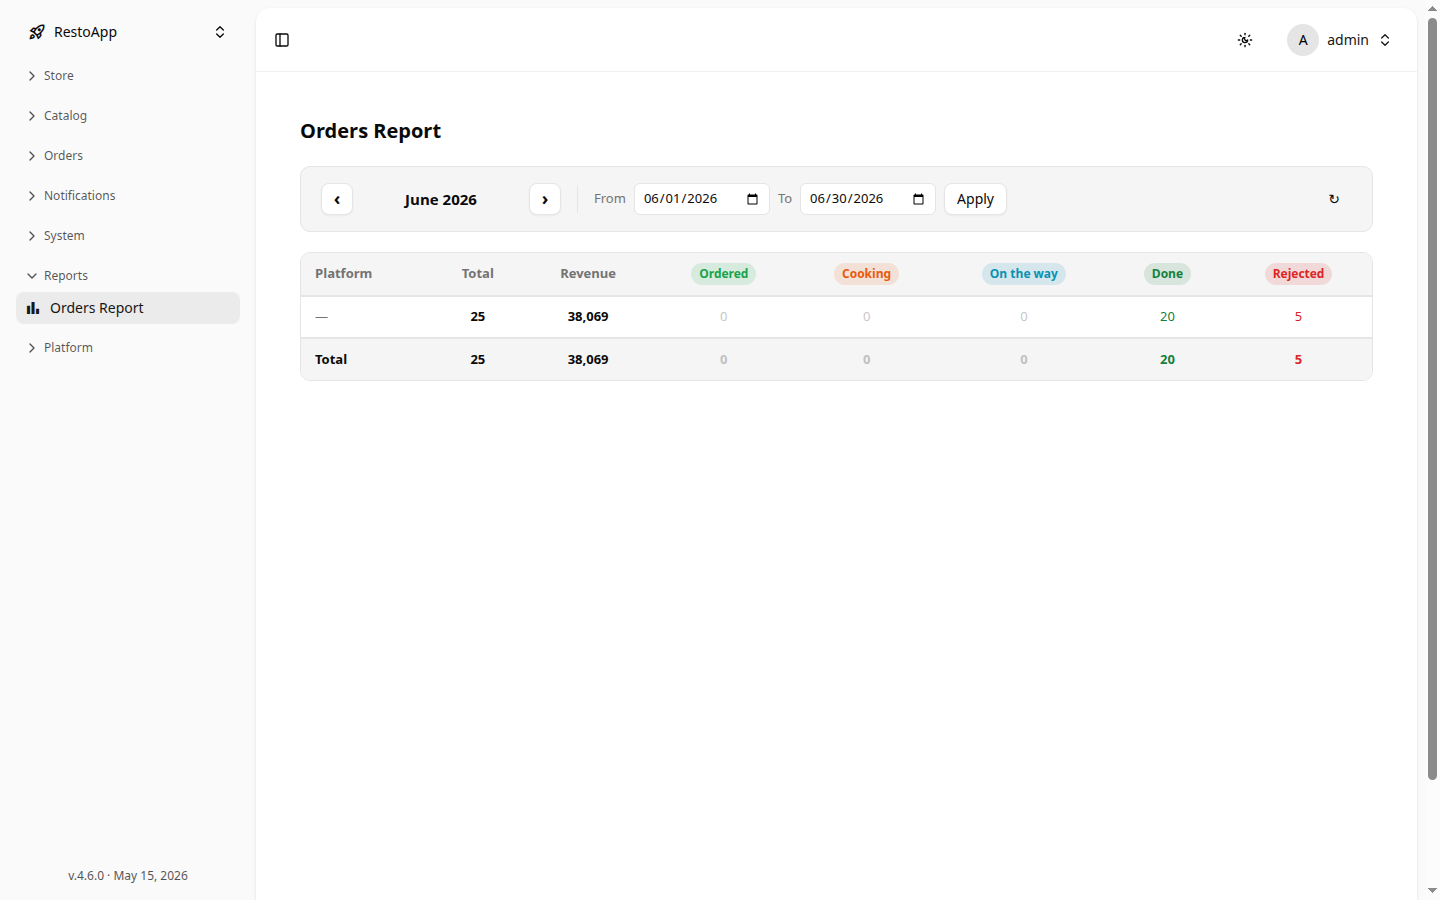Viewport: 1440px width, 900px height.
Task: Expand the System section
Action: click(x=128, y=236)
